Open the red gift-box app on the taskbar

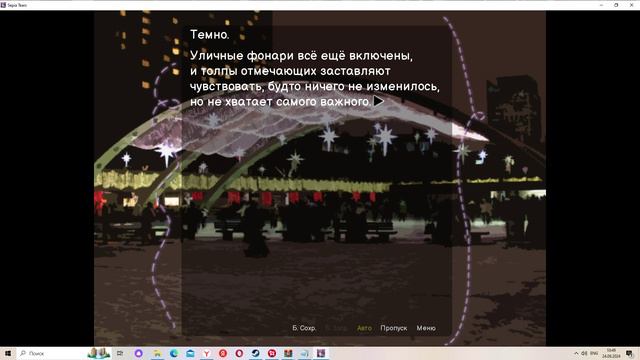click(x=288, y=353)
